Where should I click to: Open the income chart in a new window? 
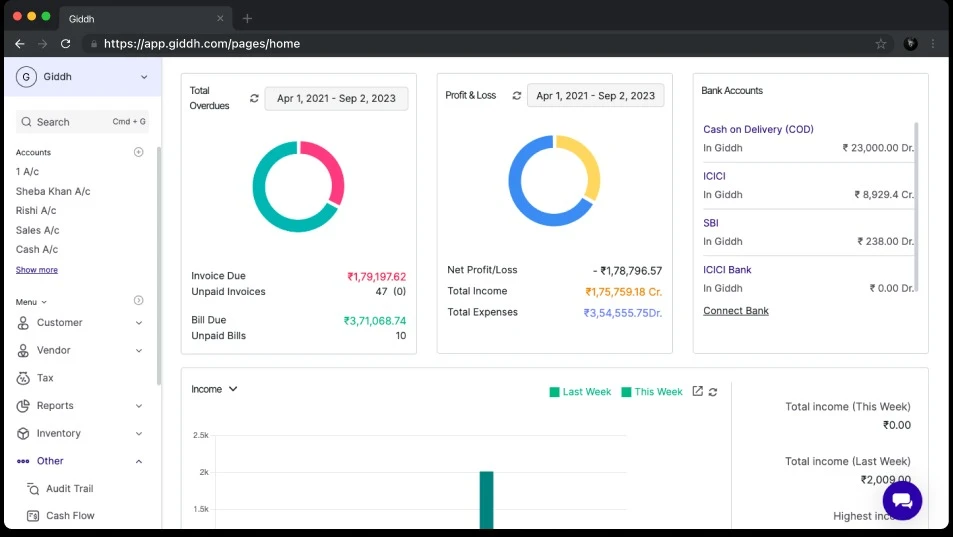click(x=698, y=391)
